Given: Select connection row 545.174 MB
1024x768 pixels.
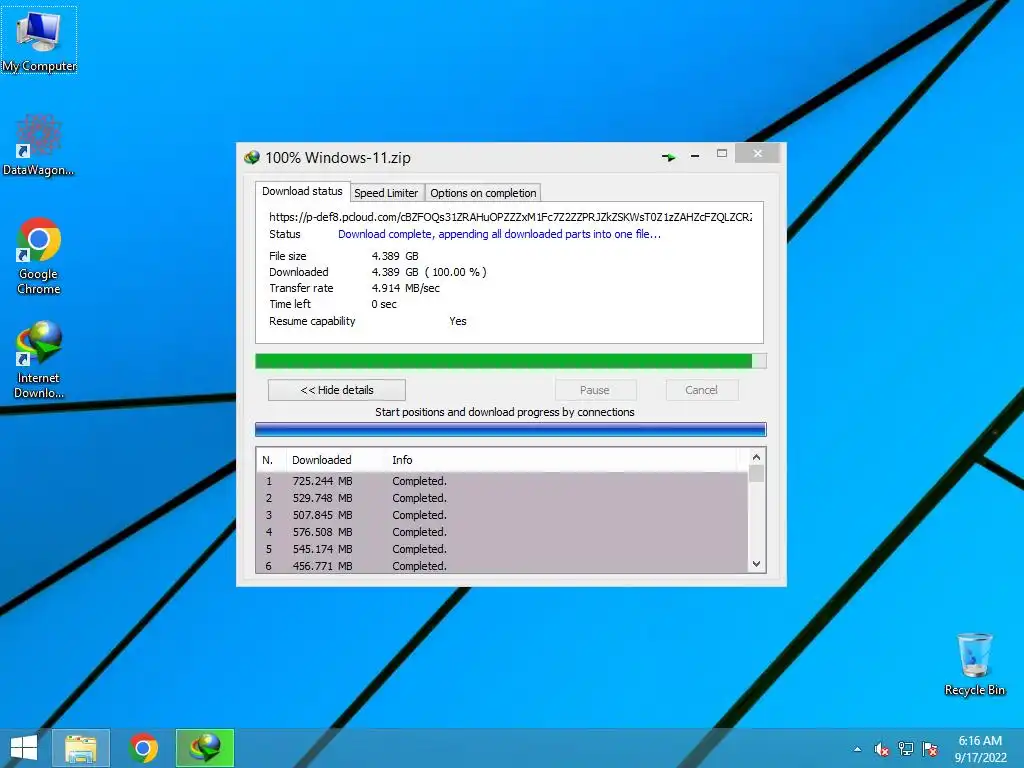Looking at the screenshot, I should (502, 549).
